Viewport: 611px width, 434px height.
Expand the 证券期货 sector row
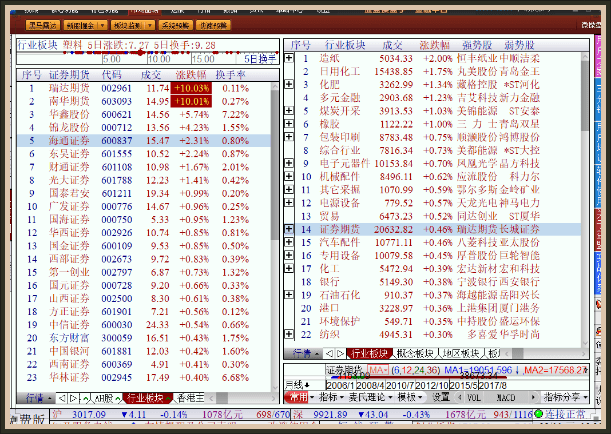coord(289,229)
